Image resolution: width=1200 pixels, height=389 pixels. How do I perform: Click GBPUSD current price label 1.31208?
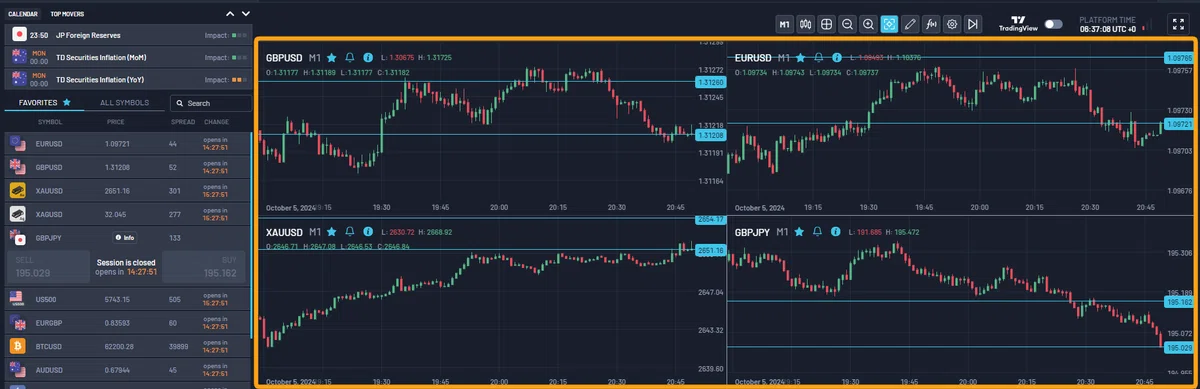tap(712, 135)
